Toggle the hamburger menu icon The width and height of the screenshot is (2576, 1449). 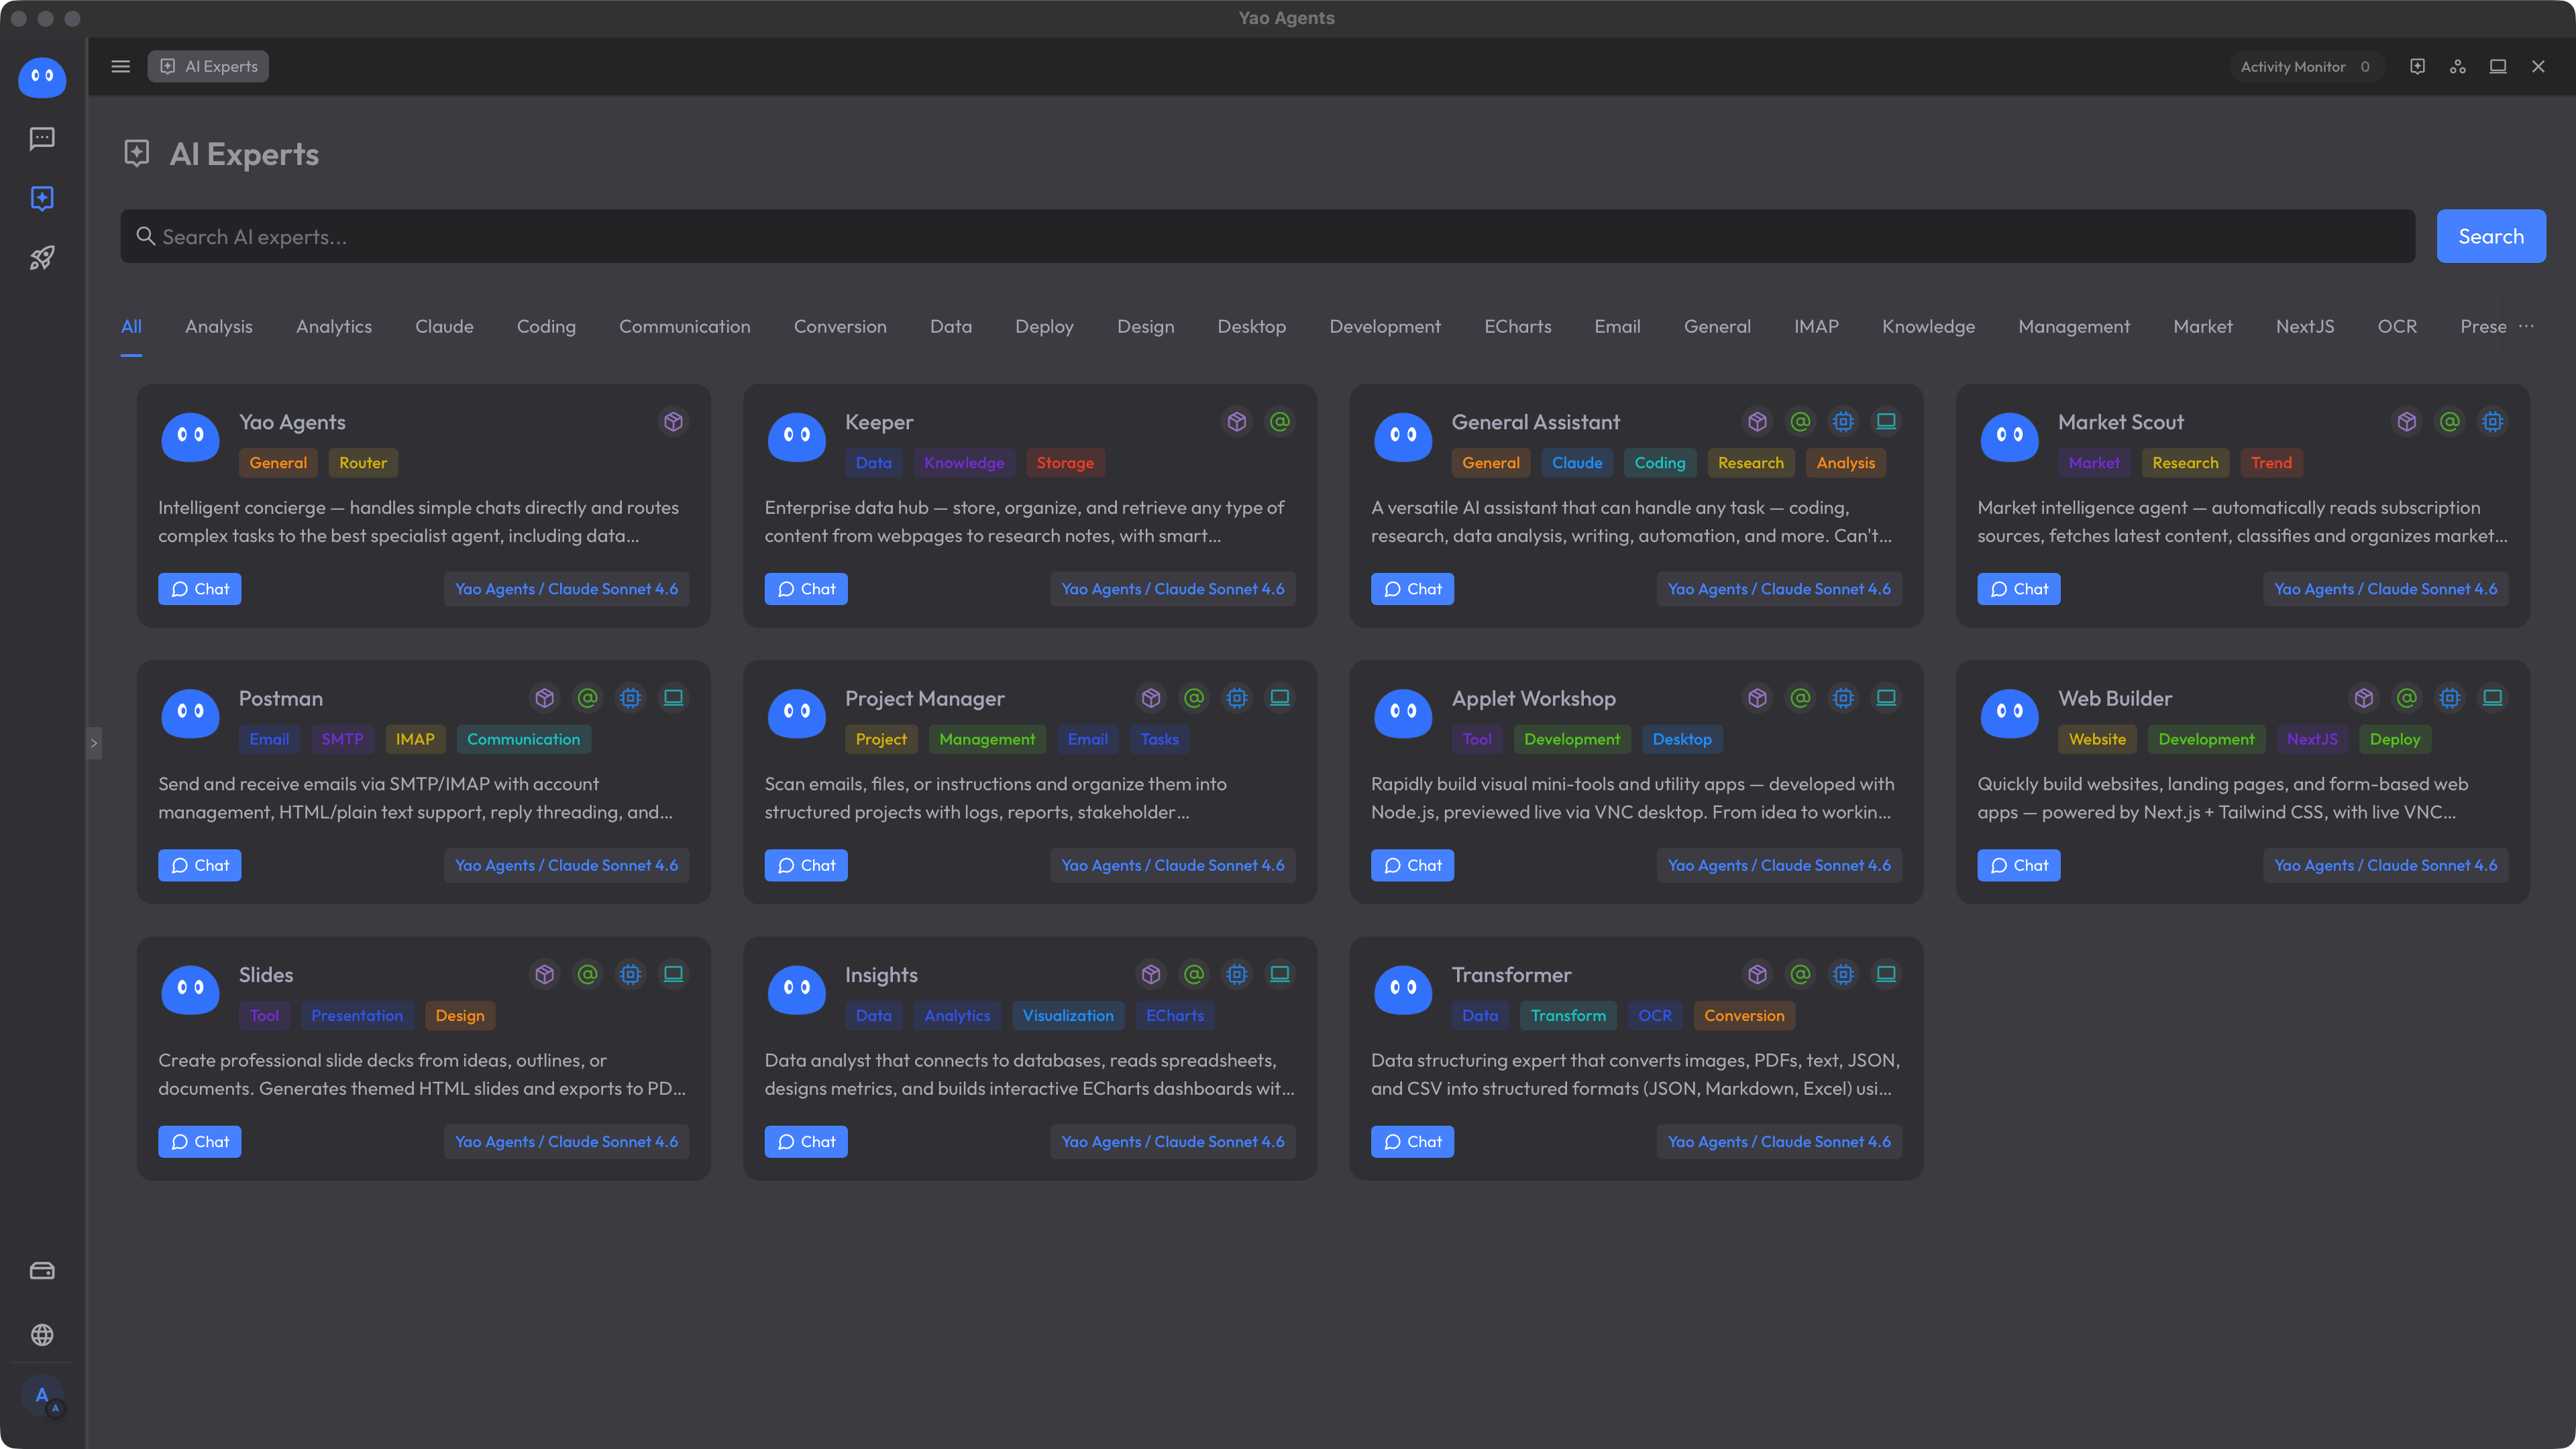point(120,66)
